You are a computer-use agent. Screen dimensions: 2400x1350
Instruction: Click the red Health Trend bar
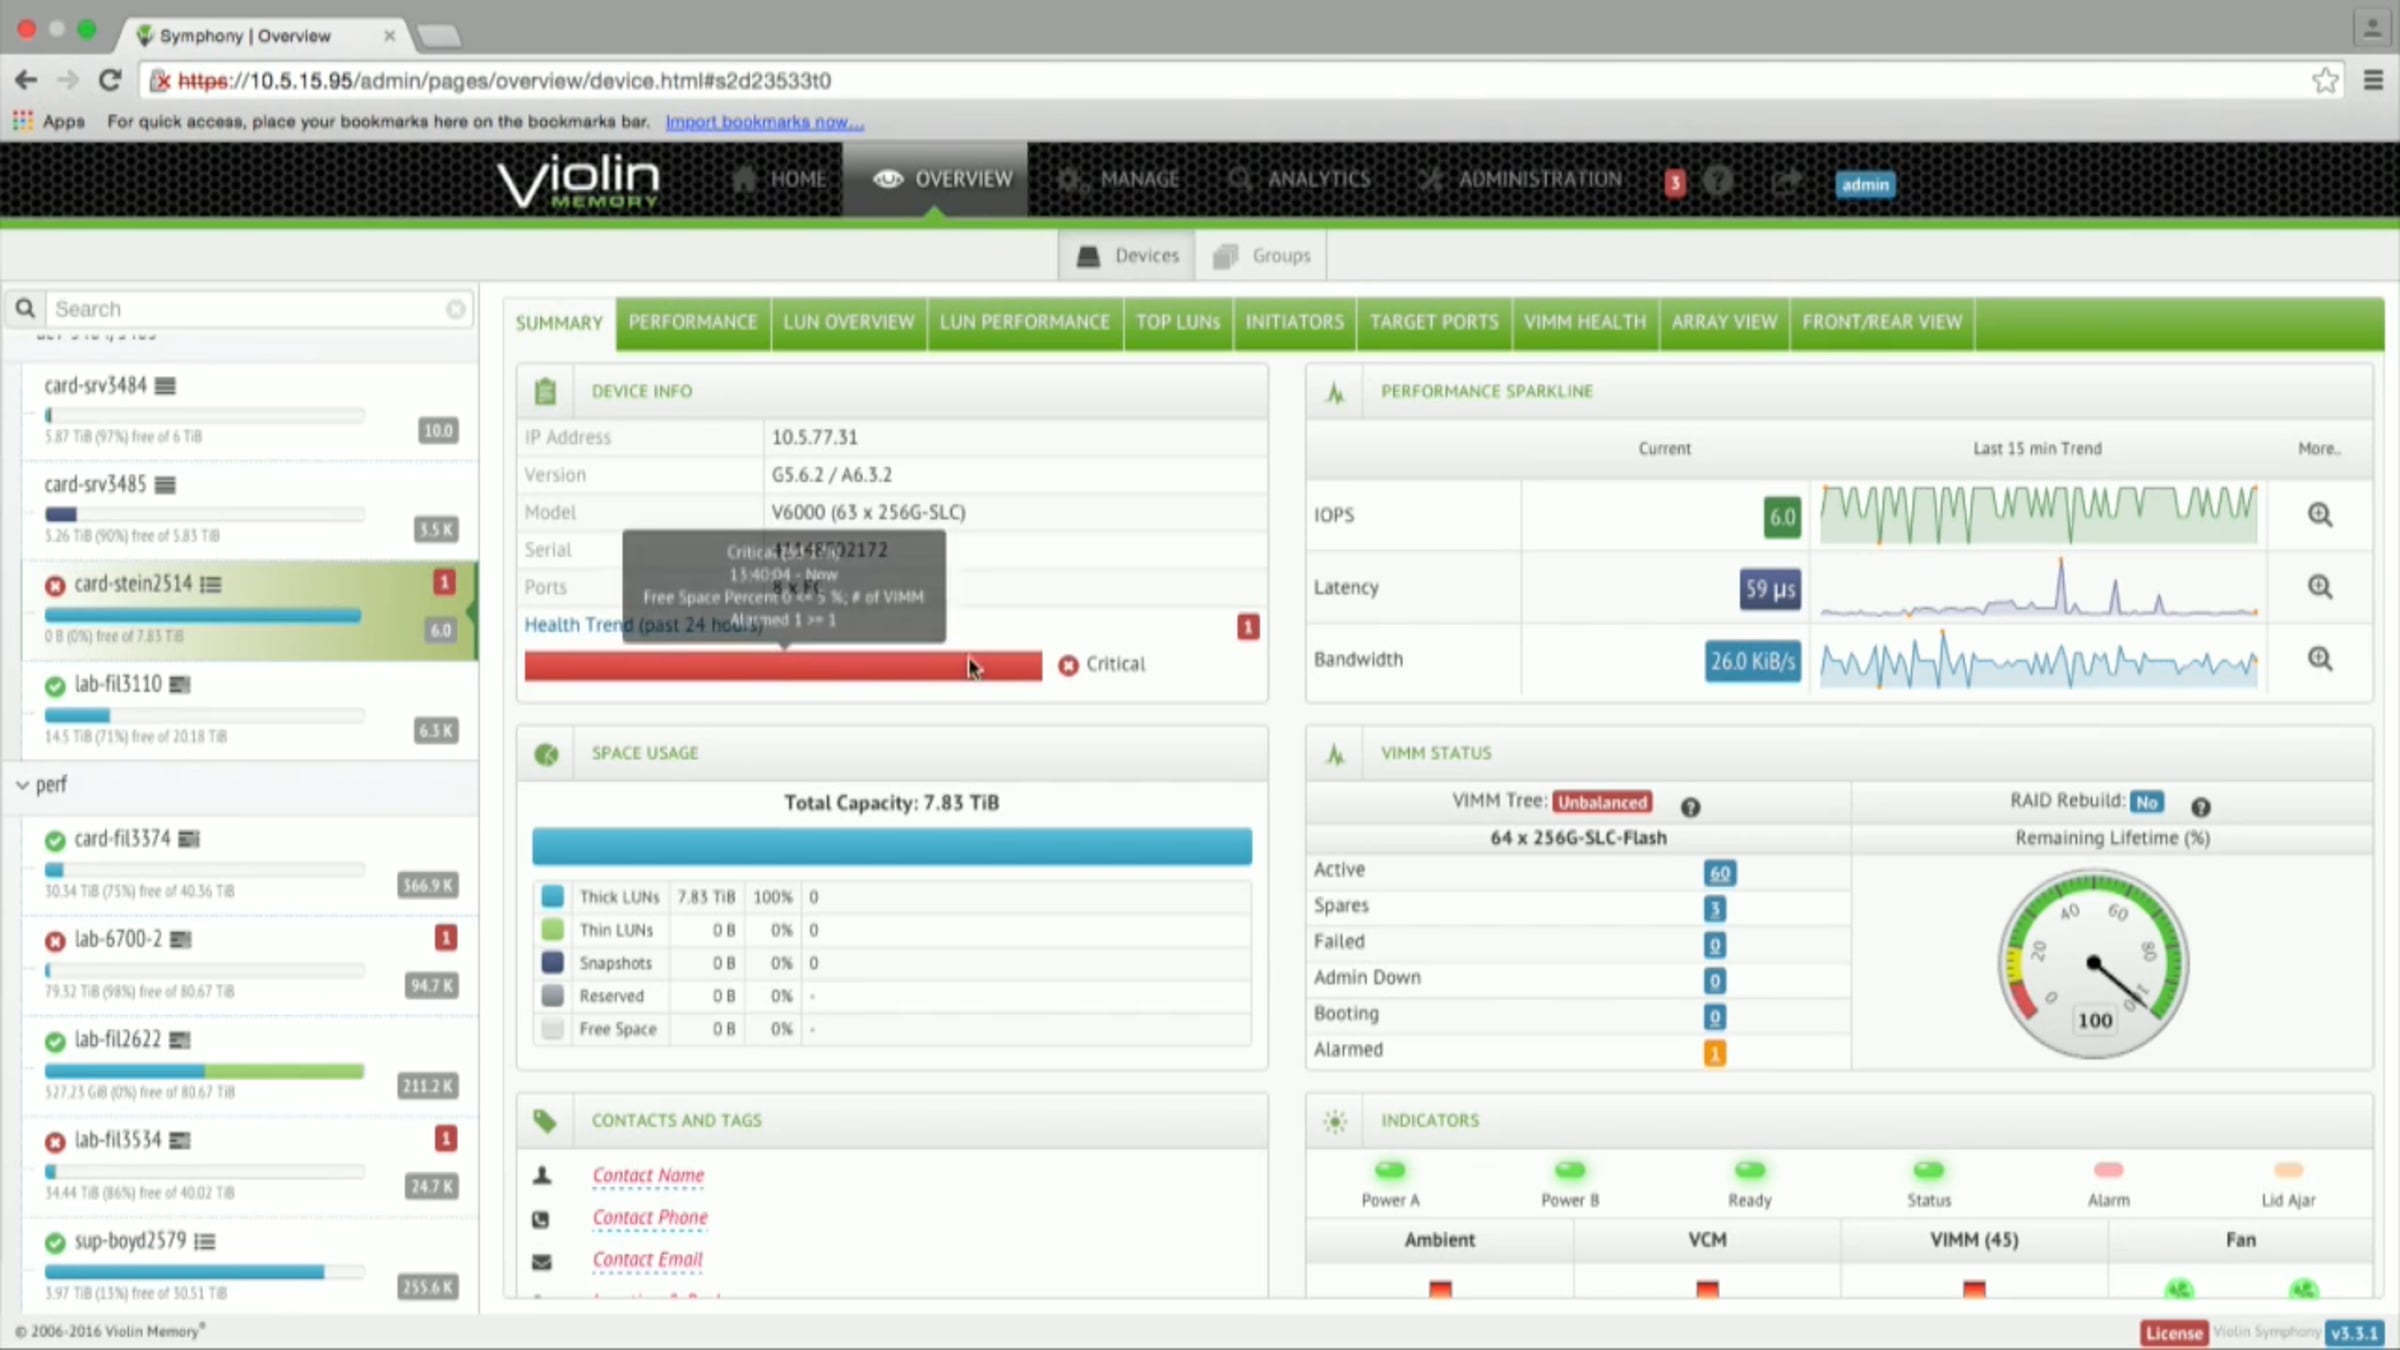783,666
